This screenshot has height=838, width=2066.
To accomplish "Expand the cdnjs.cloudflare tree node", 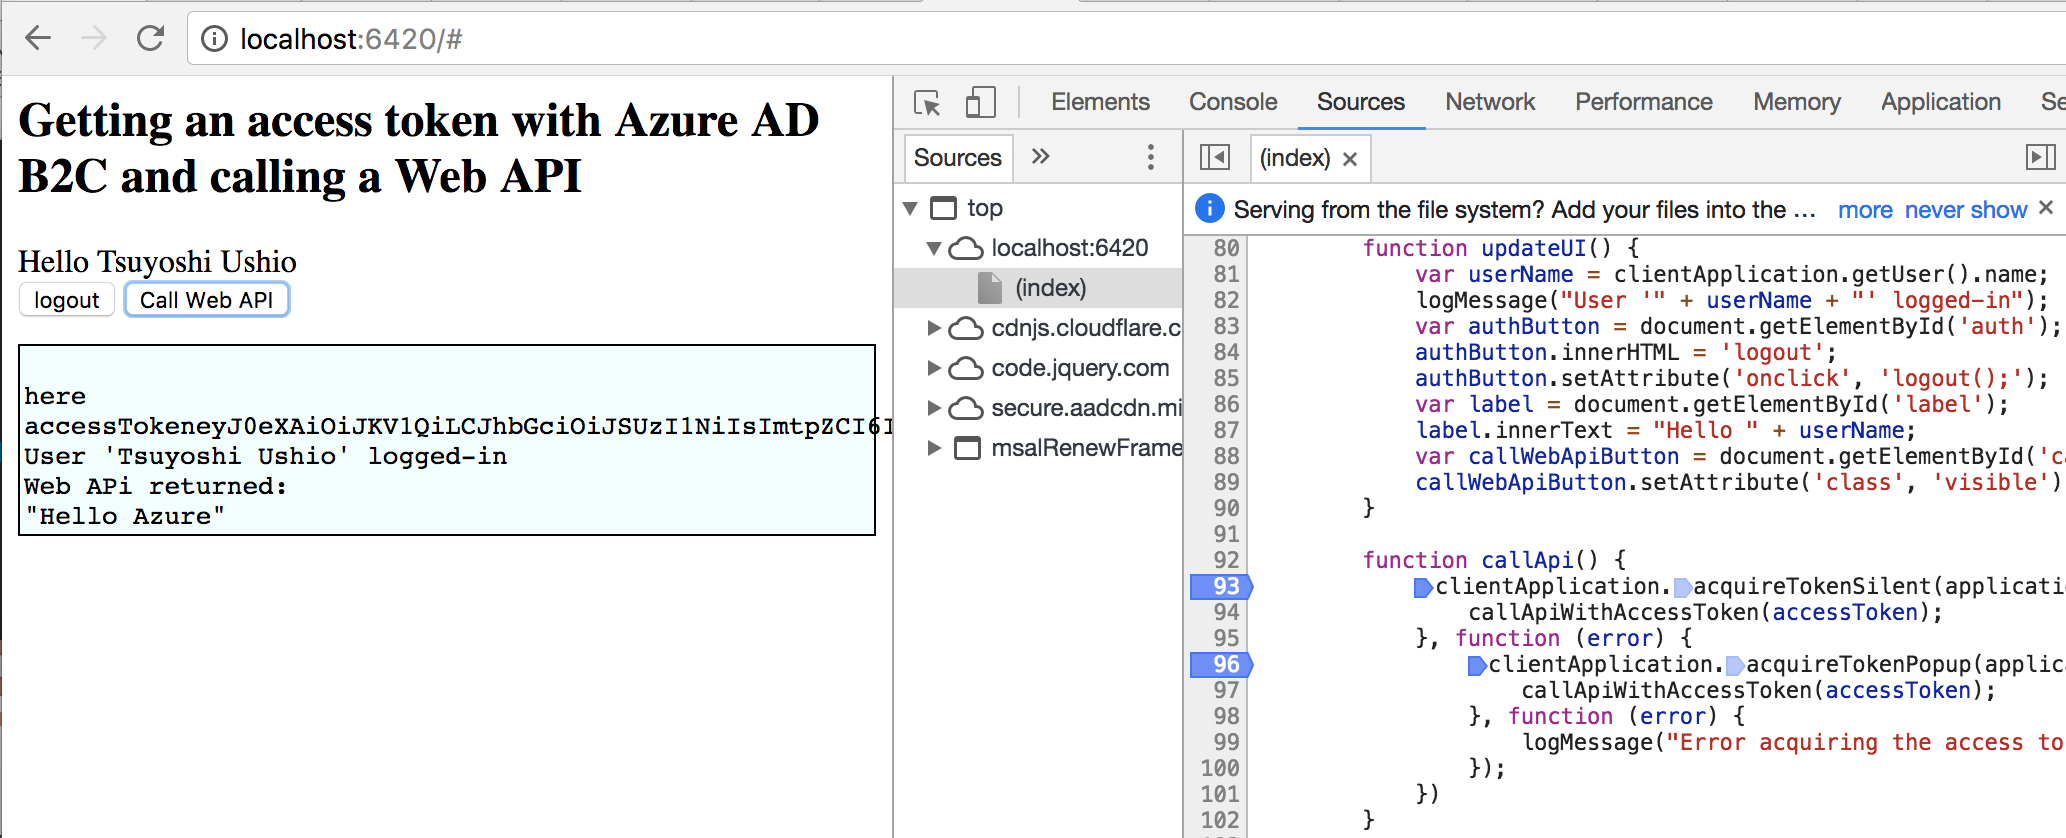I will coord(934,328).
